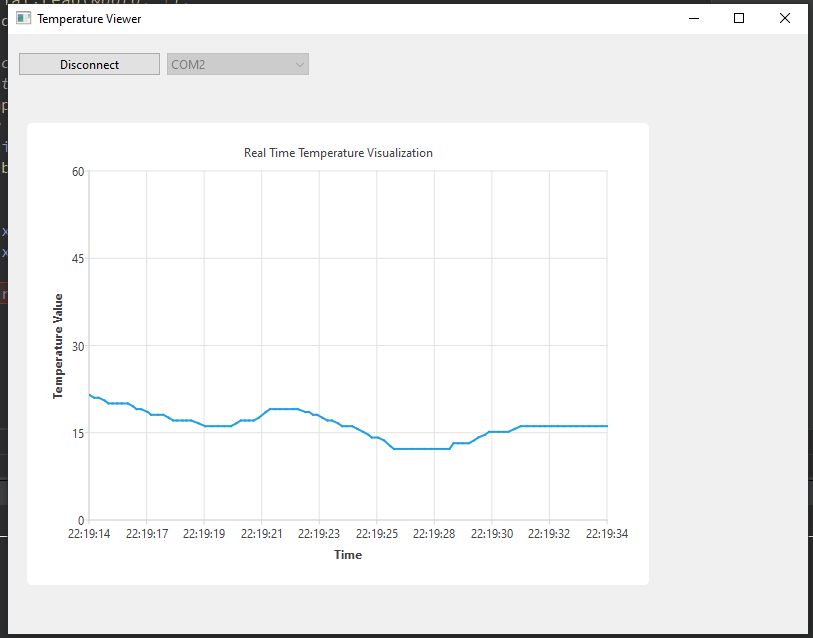Click the 22:19:34 time label

(x=607, y=534)
